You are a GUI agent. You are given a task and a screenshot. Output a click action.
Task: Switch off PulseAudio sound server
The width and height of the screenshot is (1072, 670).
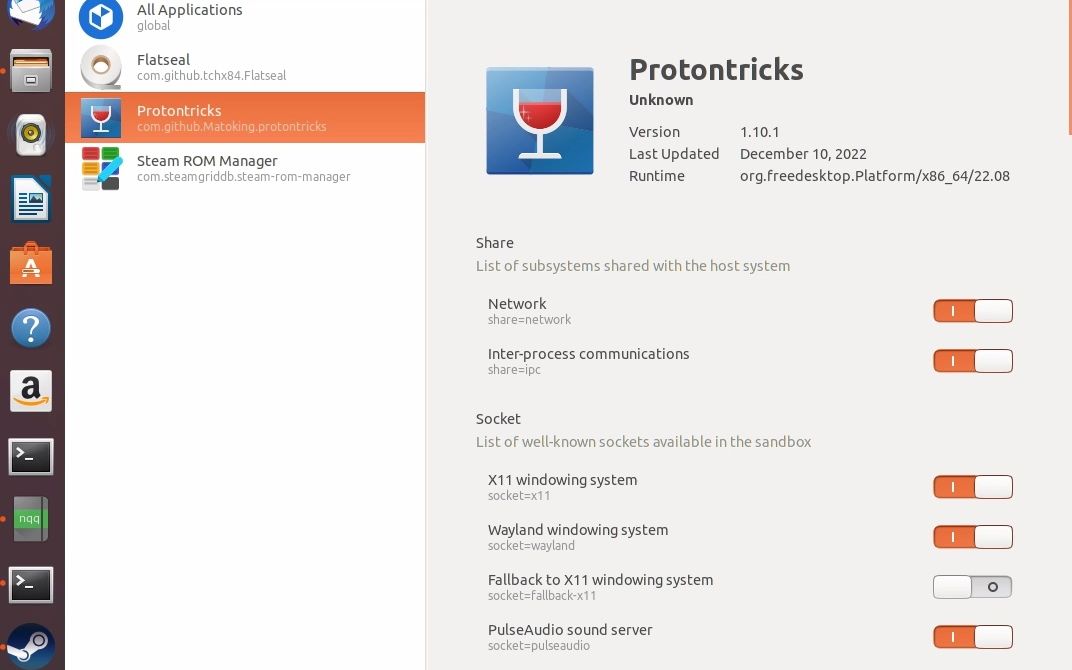972,637
